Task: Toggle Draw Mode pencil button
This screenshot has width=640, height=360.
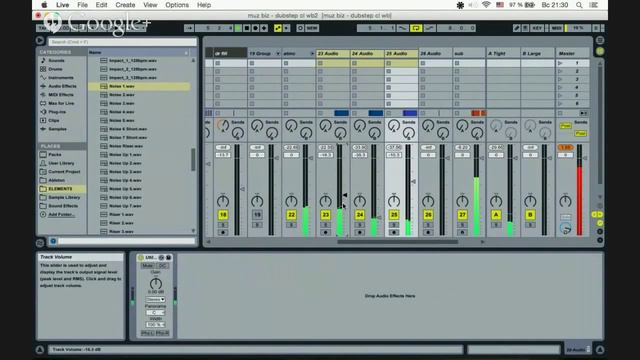Action: (517, 28)
